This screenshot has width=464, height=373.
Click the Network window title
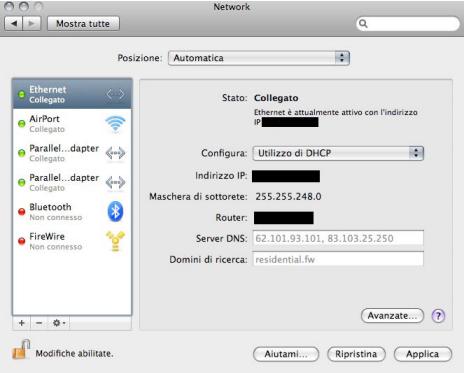(x=232, y=7)
